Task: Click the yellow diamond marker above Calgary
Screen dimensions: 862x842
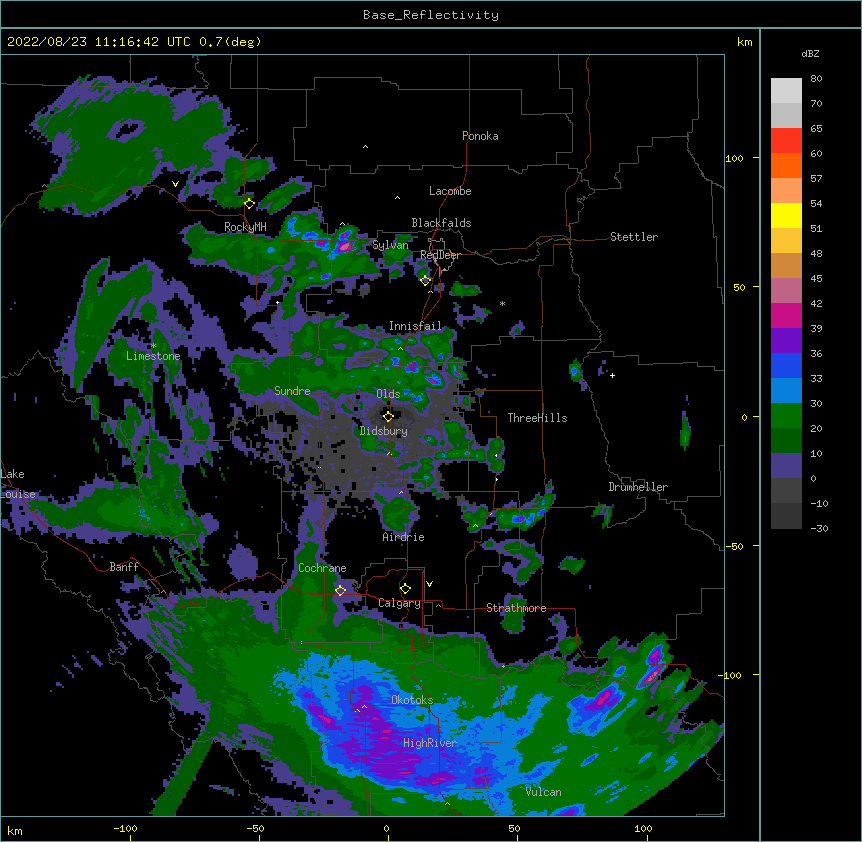Action: (405, 589)
